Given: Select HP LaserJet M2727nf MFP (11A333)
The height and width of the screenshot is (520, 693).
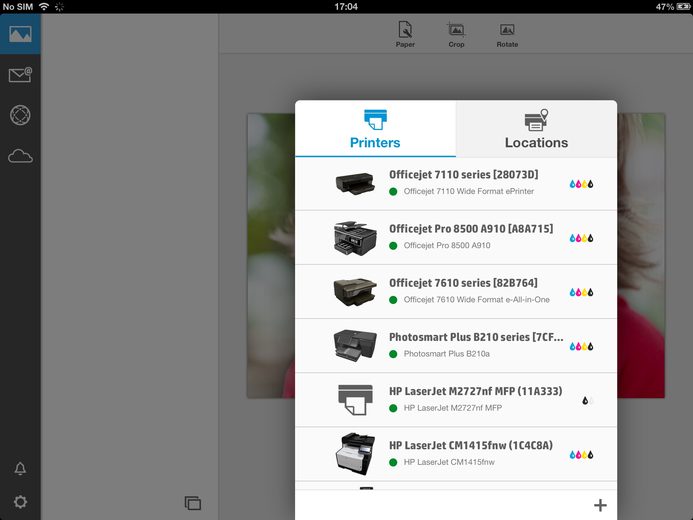Looking at the screenshot, I should pos(456,400).
